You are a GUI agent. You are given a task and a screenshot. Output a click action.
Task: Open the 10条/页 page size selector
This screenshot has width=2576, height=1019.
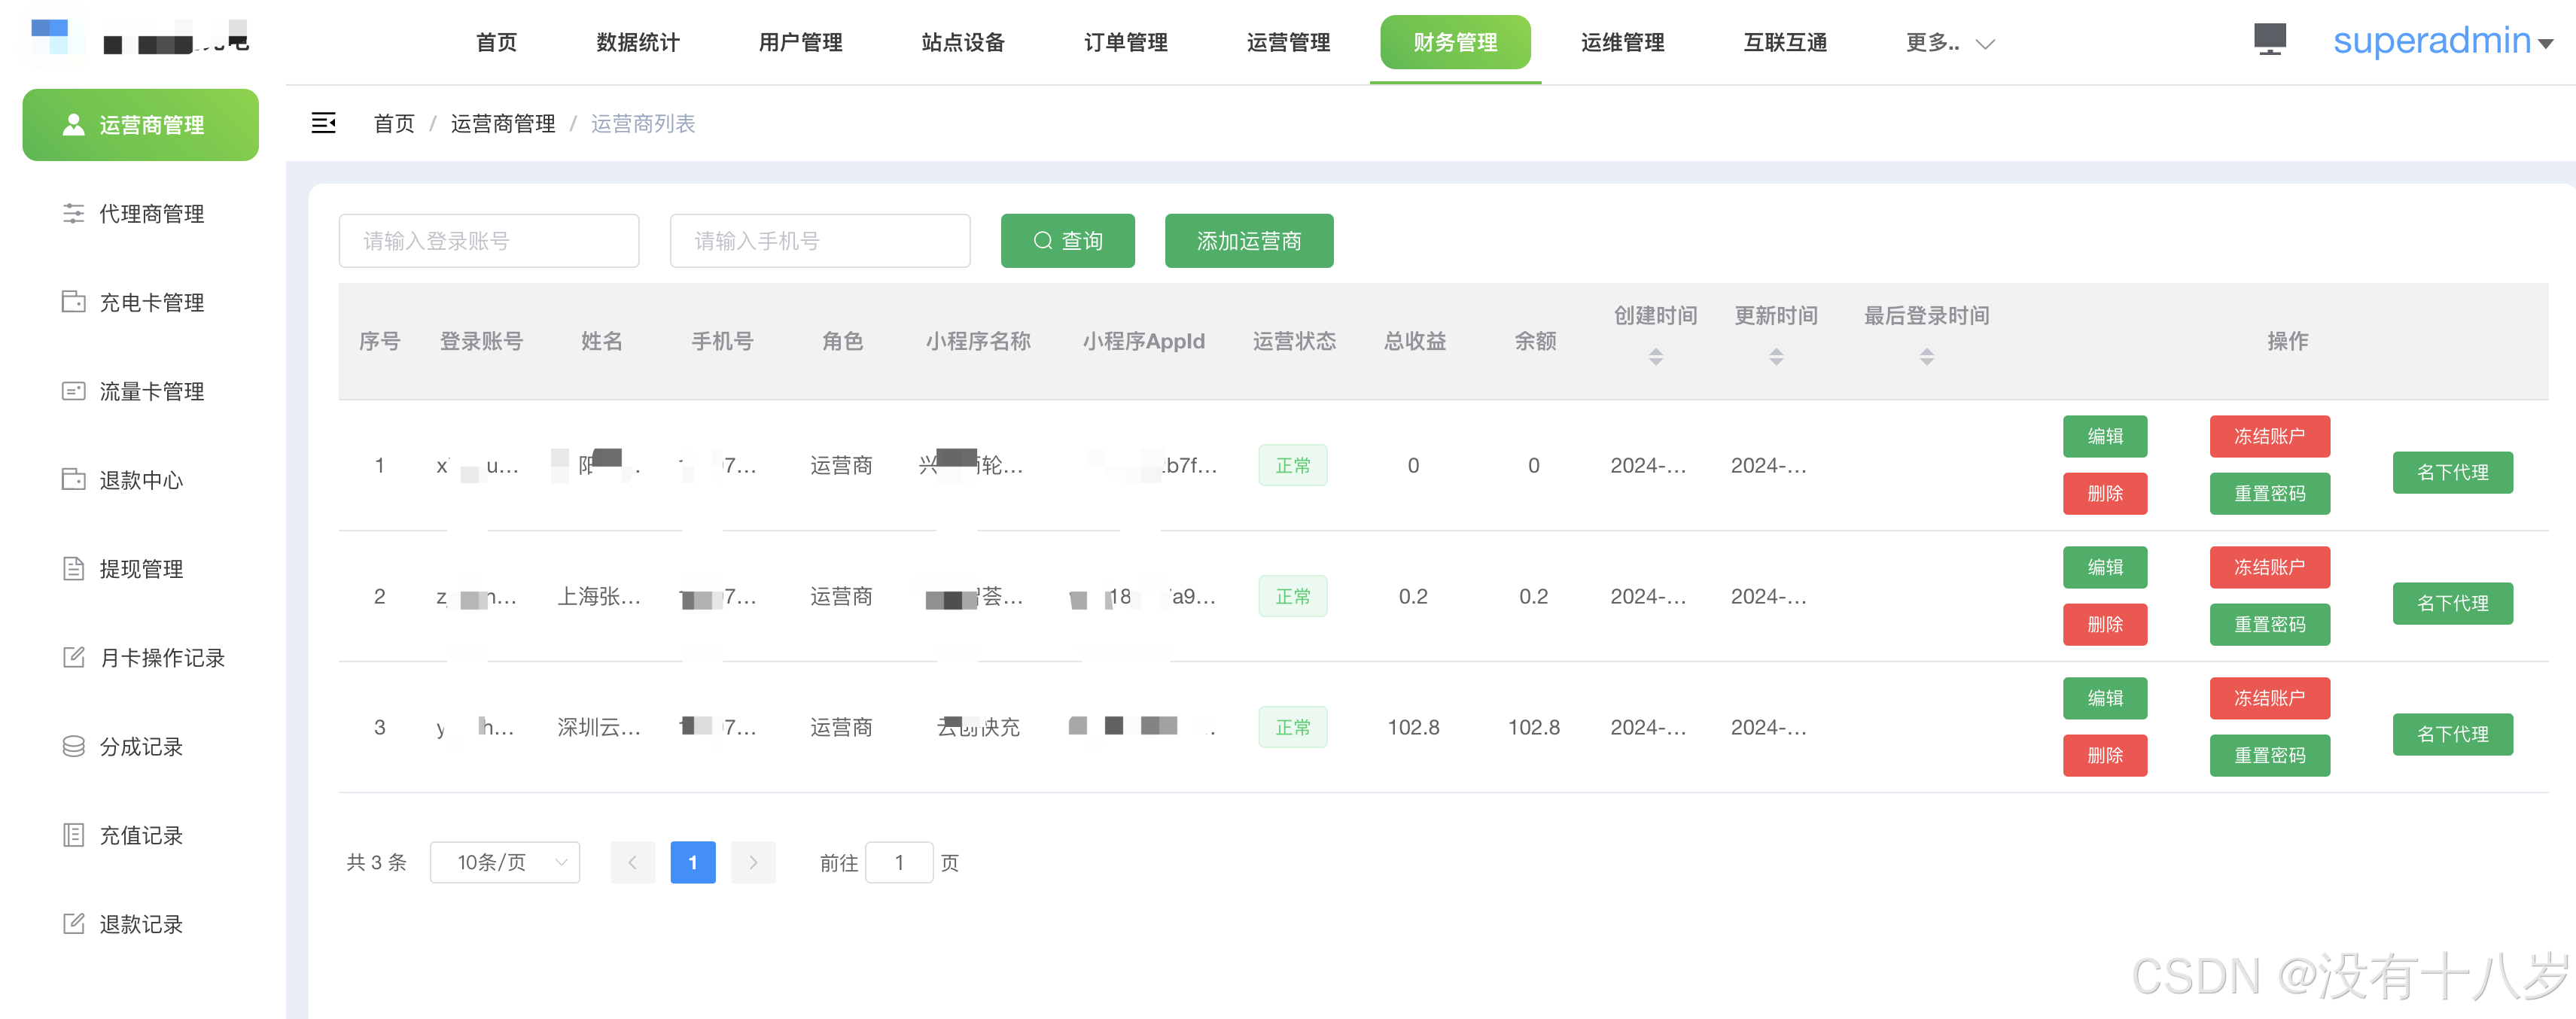tap(505, 862)
